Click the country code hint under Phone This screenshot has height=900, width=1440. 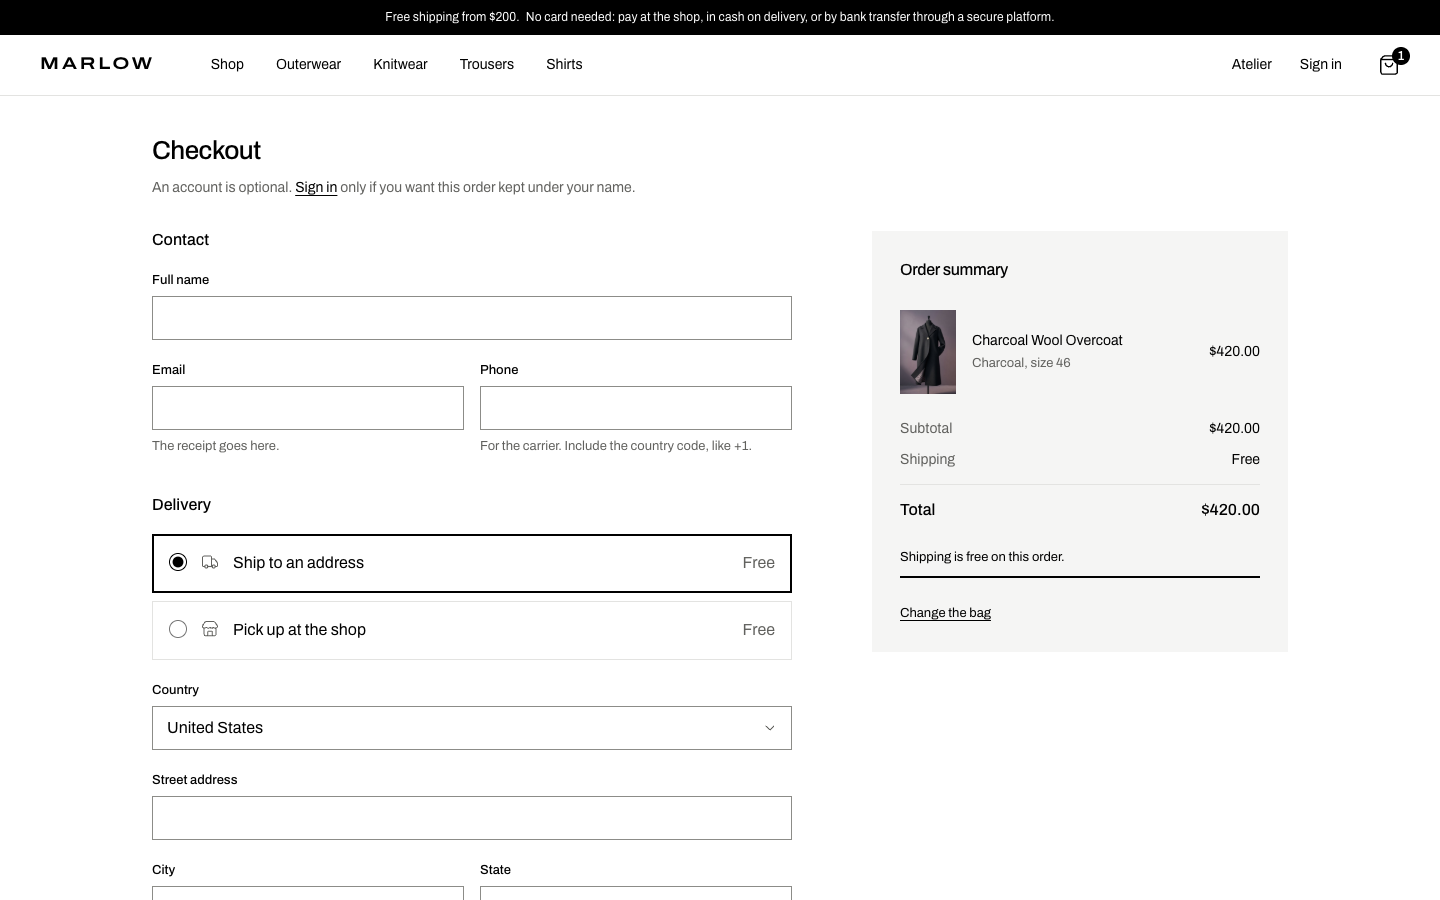616,446
